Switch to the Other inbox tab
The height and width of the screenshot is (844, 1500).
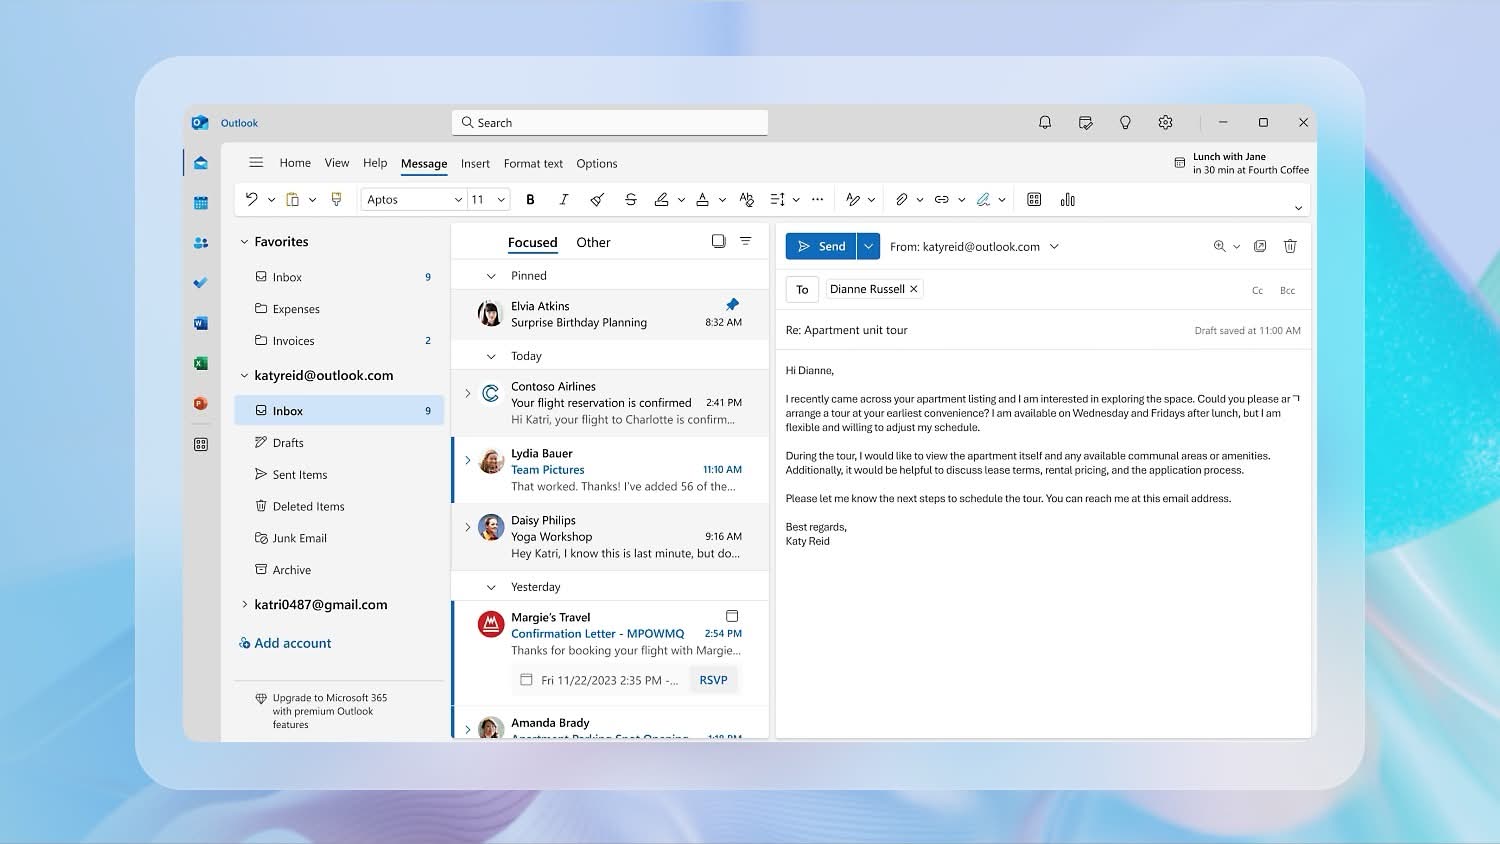[593, 241]
